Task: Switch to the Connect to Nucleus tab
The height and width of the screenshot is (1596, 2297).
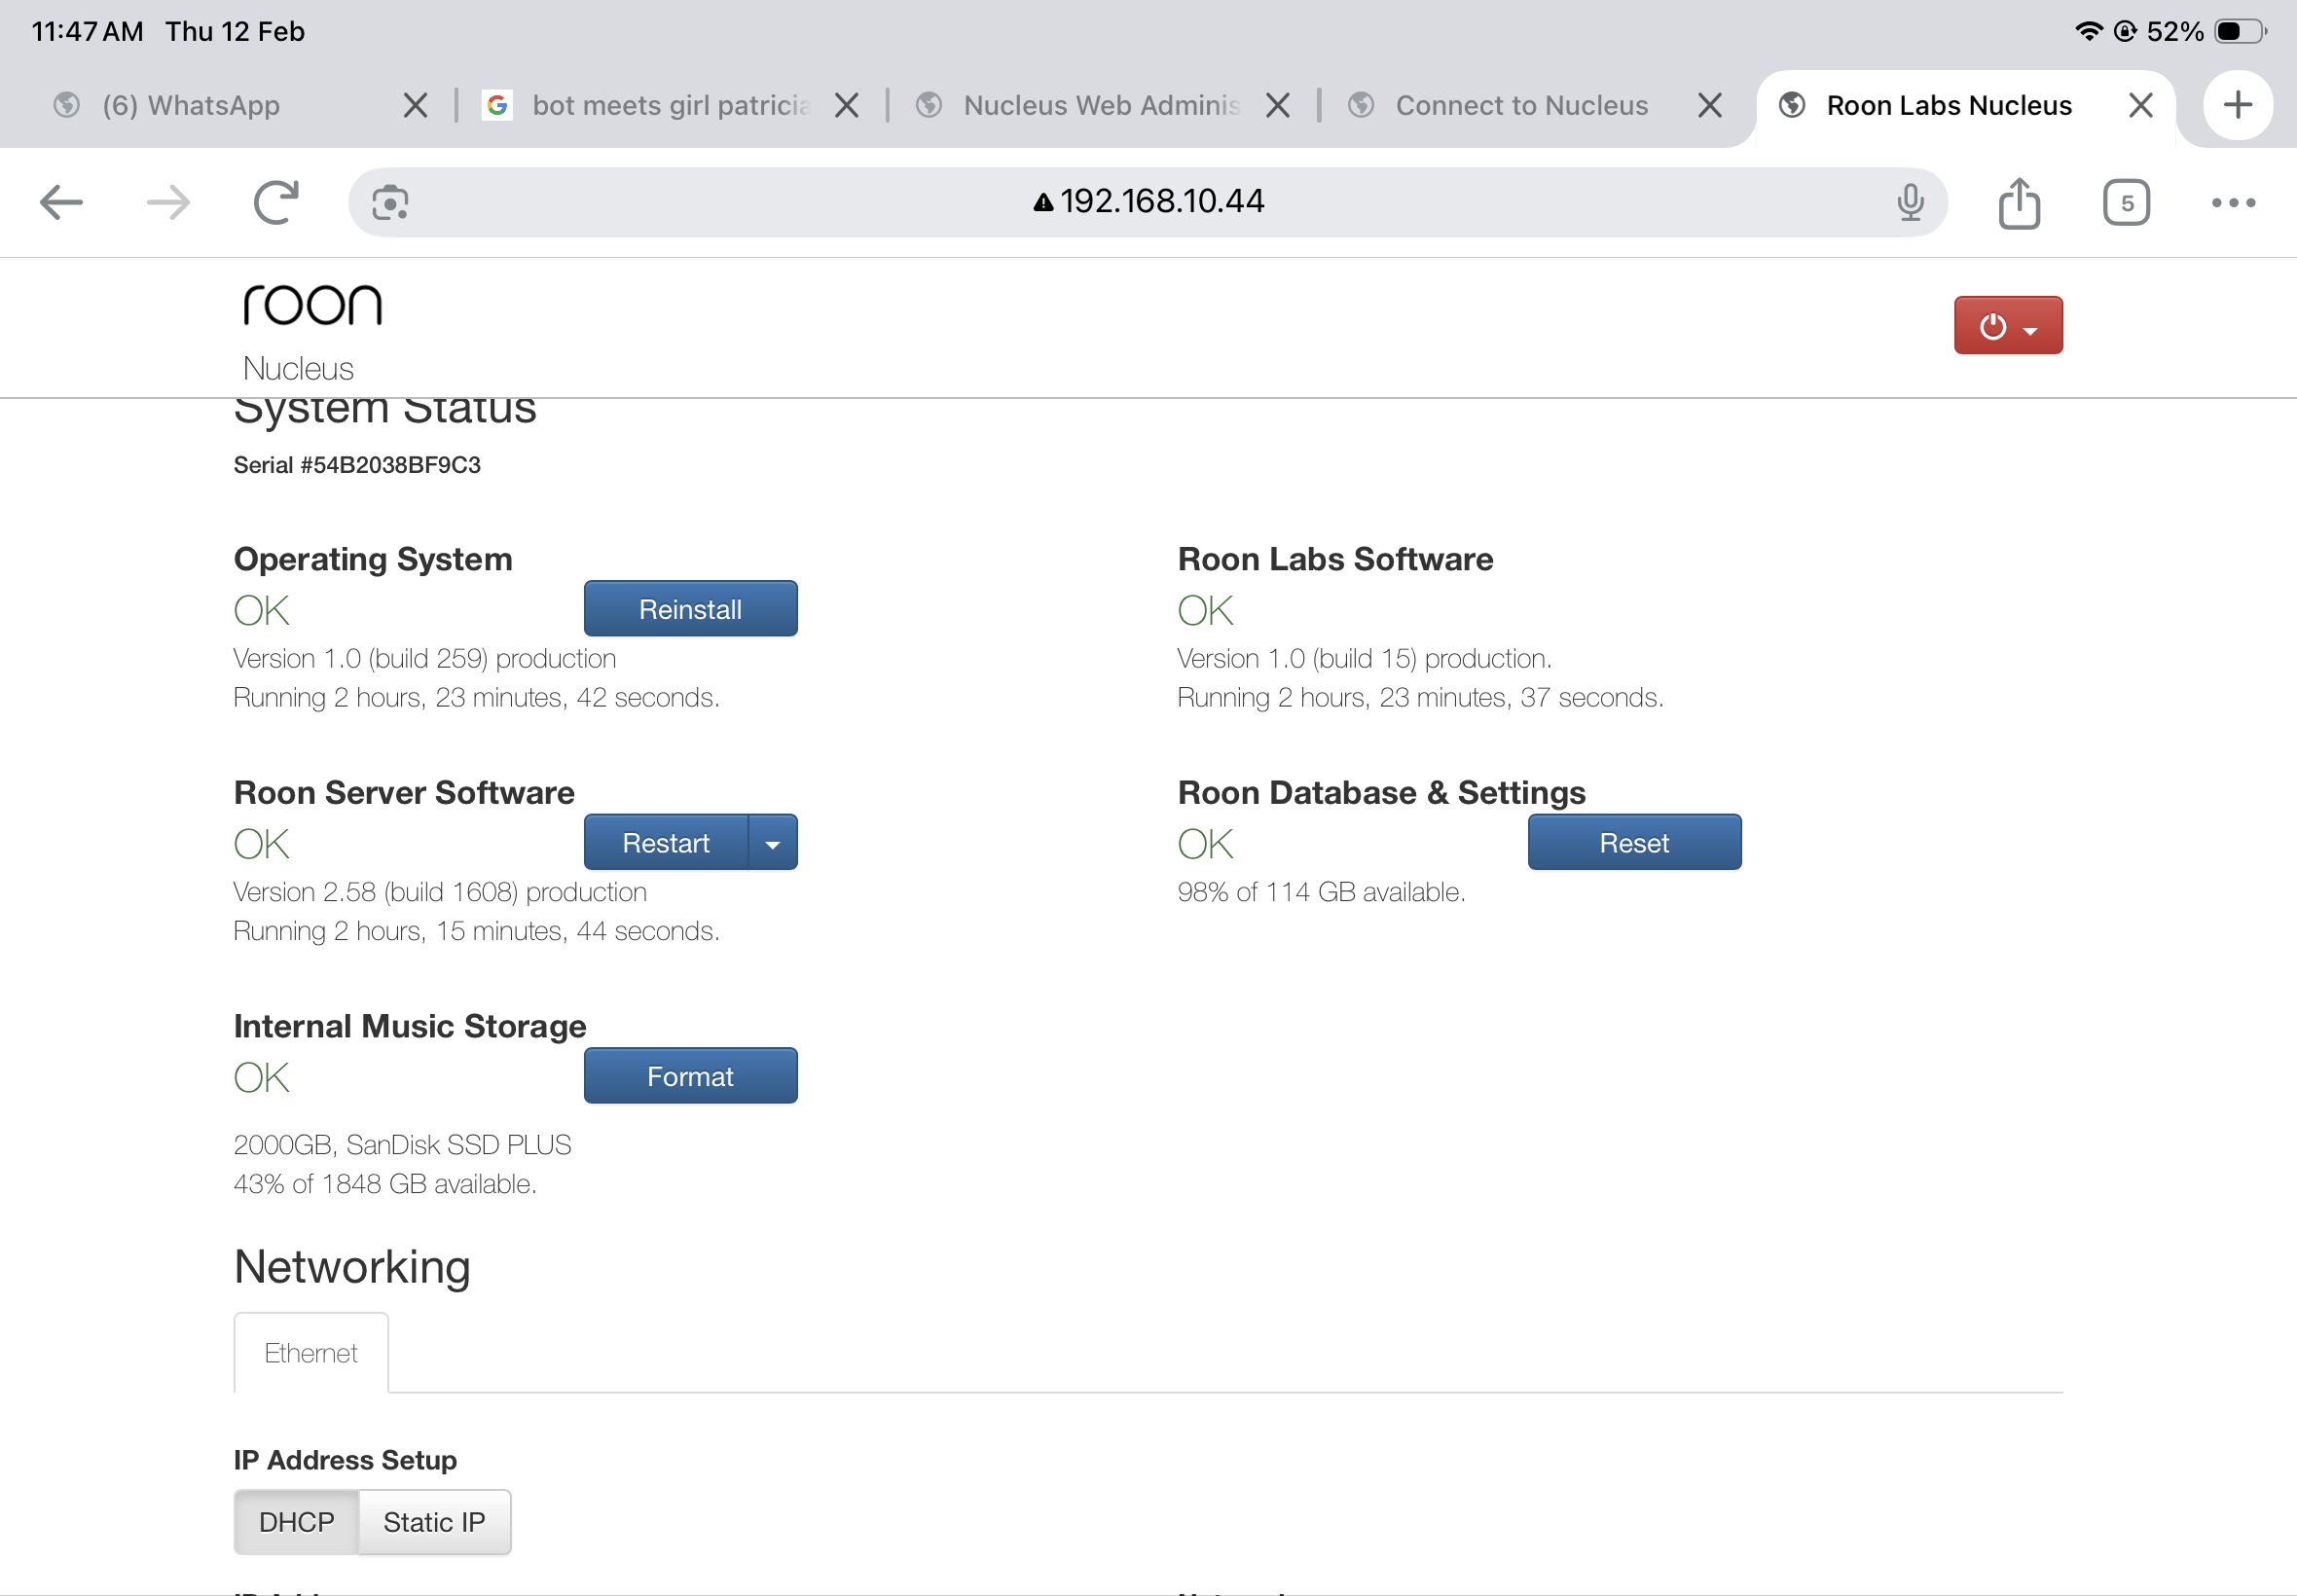Action: [x=1520, y=105]
